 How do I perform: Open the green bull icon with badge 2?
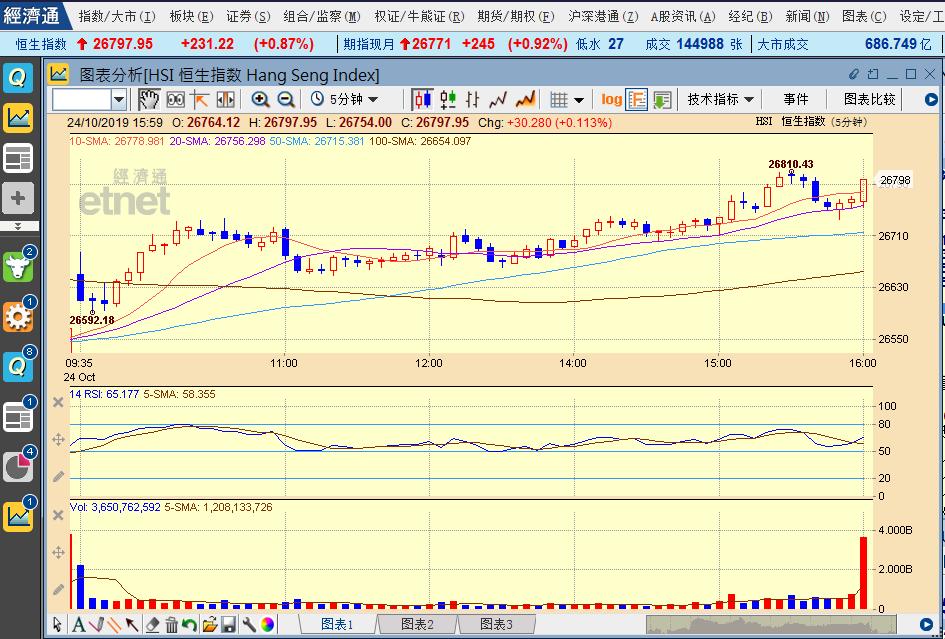coord(18,266)
